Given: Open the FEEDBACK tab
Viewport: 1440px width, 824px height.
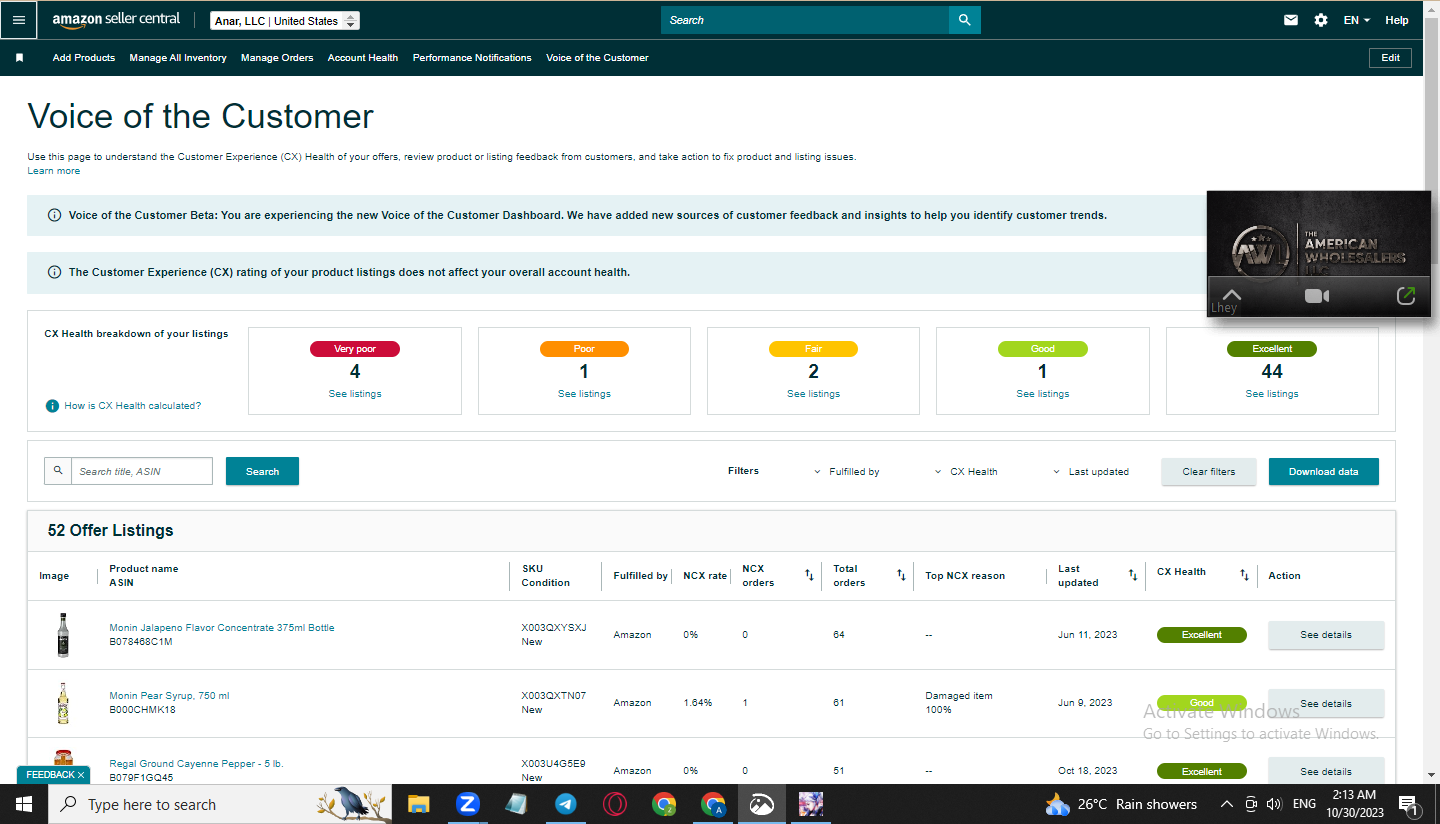Looking at the screenshot, I should pyautogui.click(x=54, y=775).
